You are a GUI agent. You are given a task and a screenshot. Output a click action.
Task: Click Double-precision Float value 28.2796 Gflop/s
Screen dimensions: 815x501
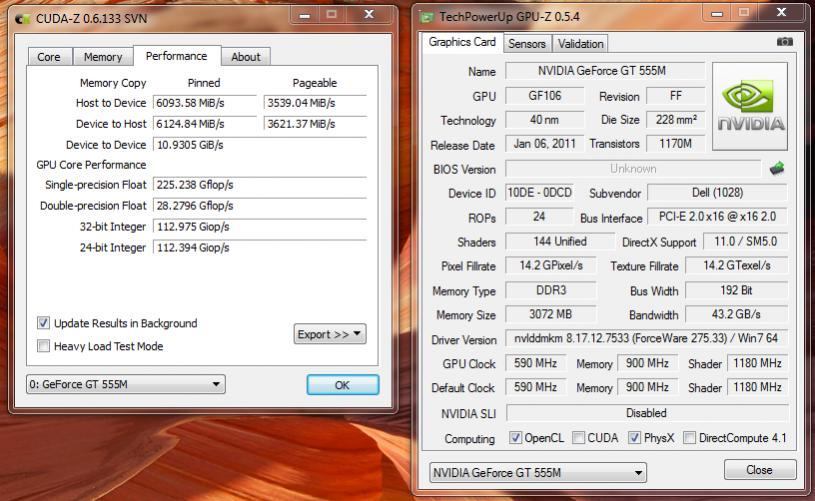click(260, 206)
